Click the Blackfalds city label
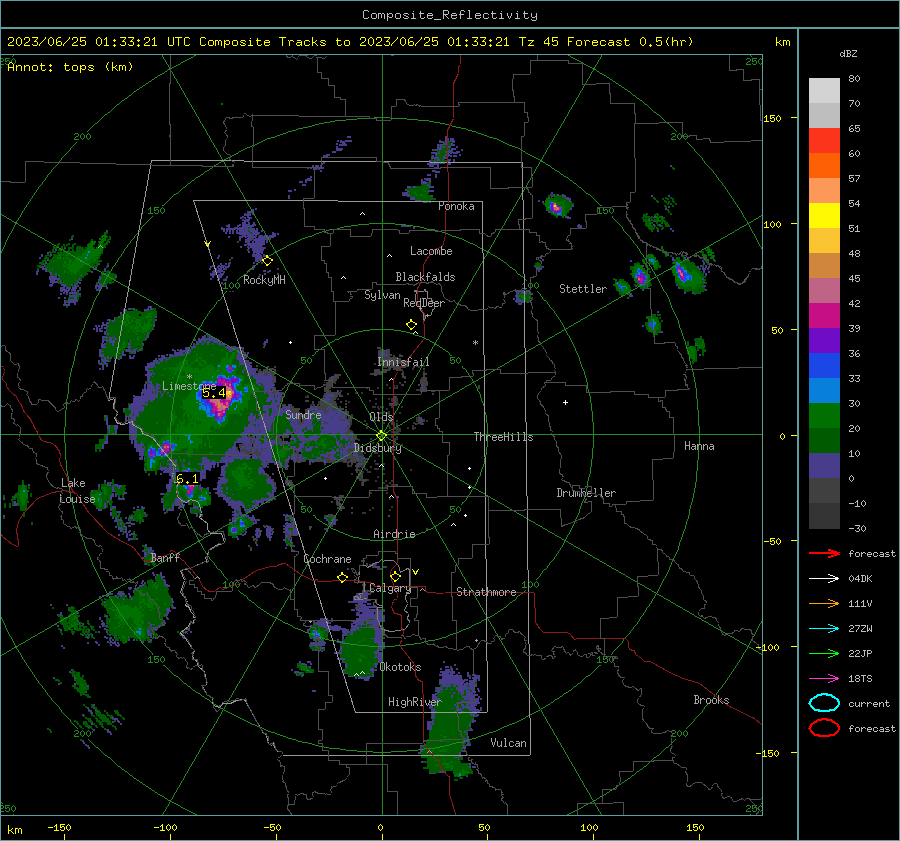The width and height of the screenshot is (900, 841). (x=425, y=277)
